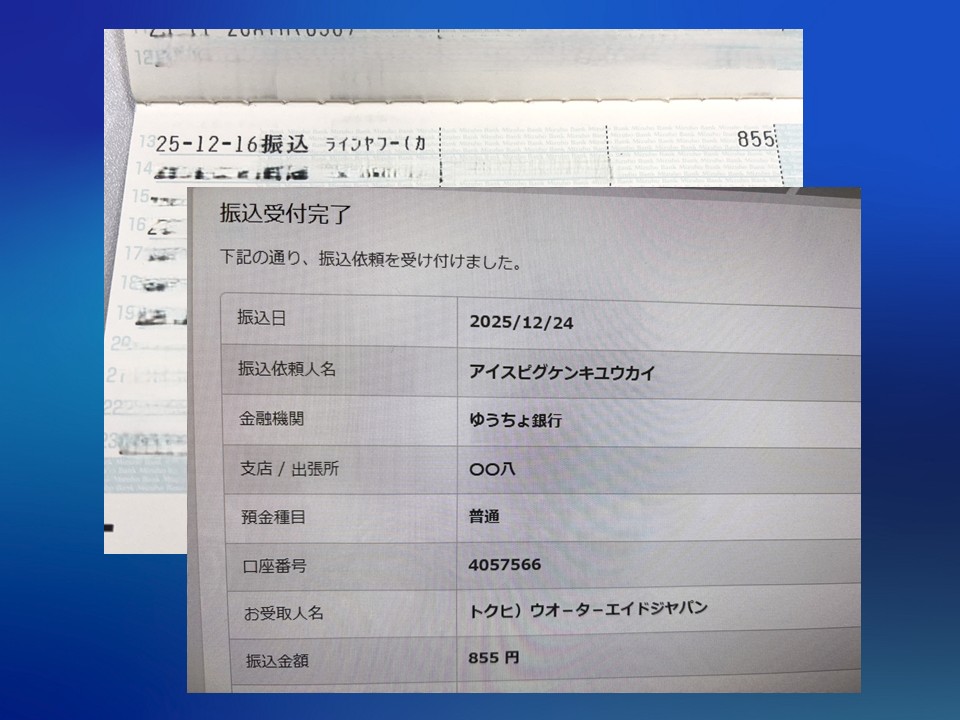This screenshot has height=720, width=960.
Task: Click the 855 amount in the passbook photo
Action: point(756,139)
